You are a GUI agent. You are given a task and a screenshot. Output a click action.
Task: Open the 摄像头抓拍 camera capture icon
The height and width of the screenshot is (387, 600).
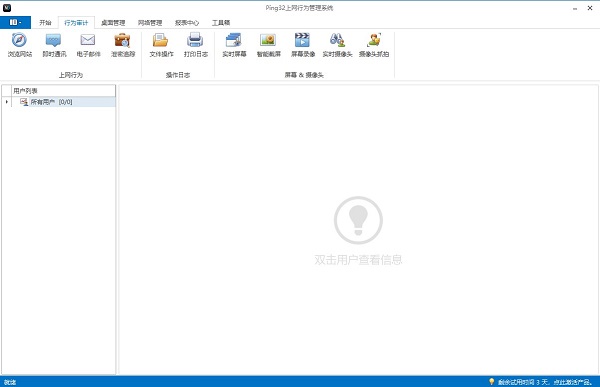tap(374, 40)
